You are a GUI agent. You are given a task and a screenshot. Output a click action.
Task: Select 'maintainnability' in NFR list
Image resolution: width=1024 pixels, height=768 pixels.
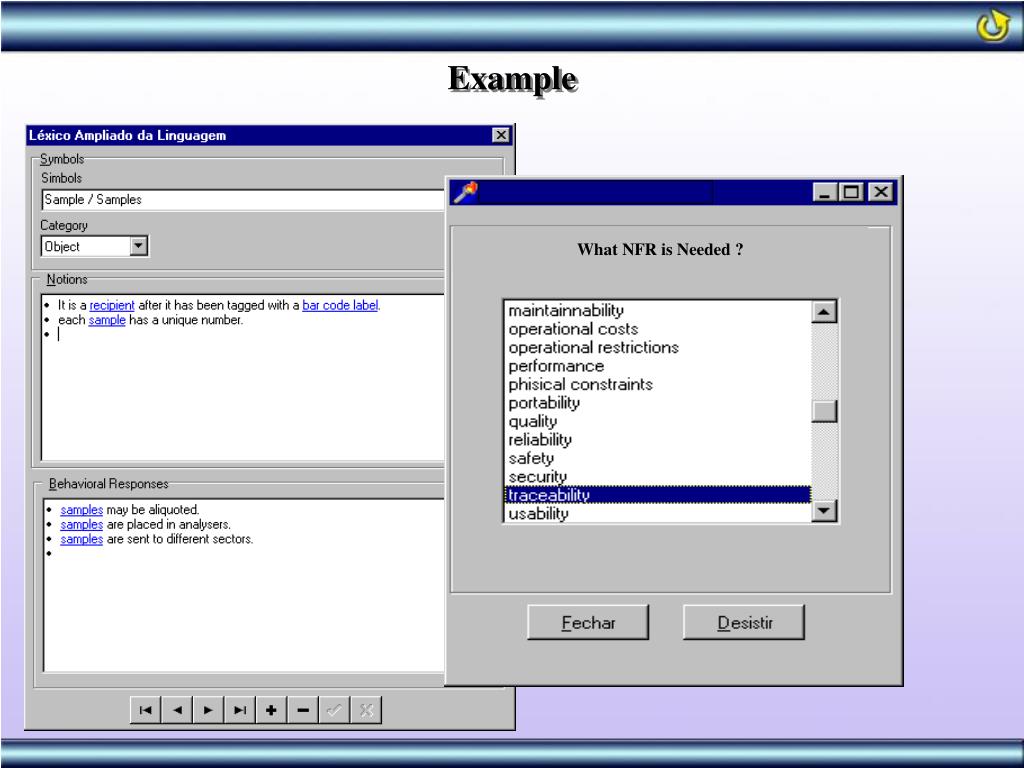pos(658,310)
